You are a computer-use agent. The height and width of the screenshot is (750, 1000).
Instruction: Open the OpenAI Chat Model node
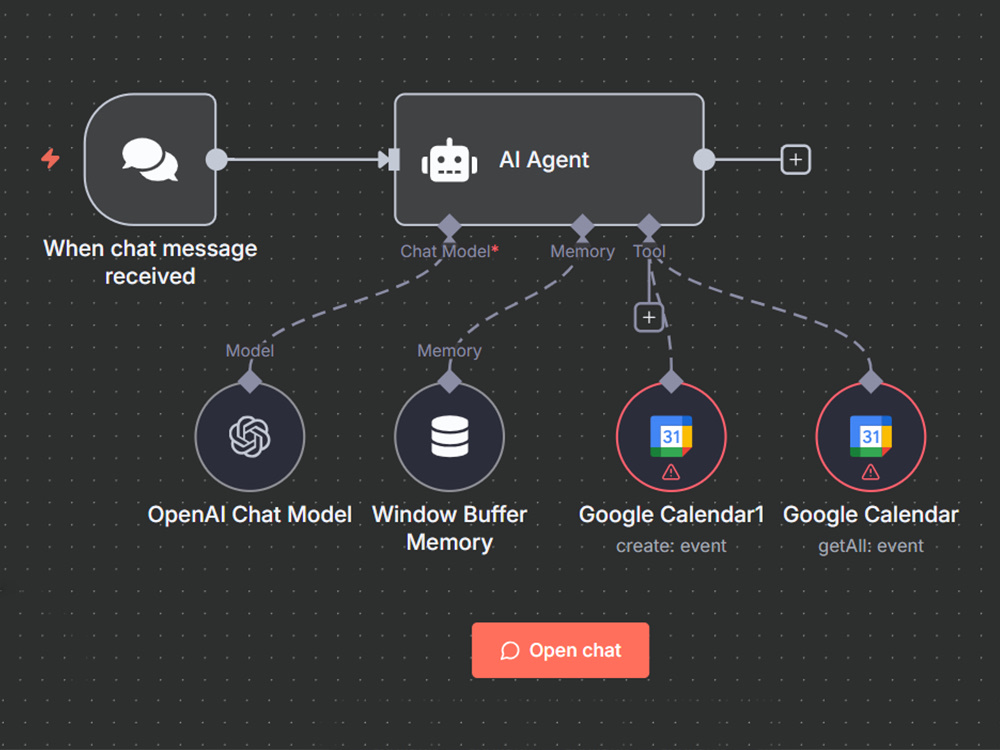coord(249,437)
